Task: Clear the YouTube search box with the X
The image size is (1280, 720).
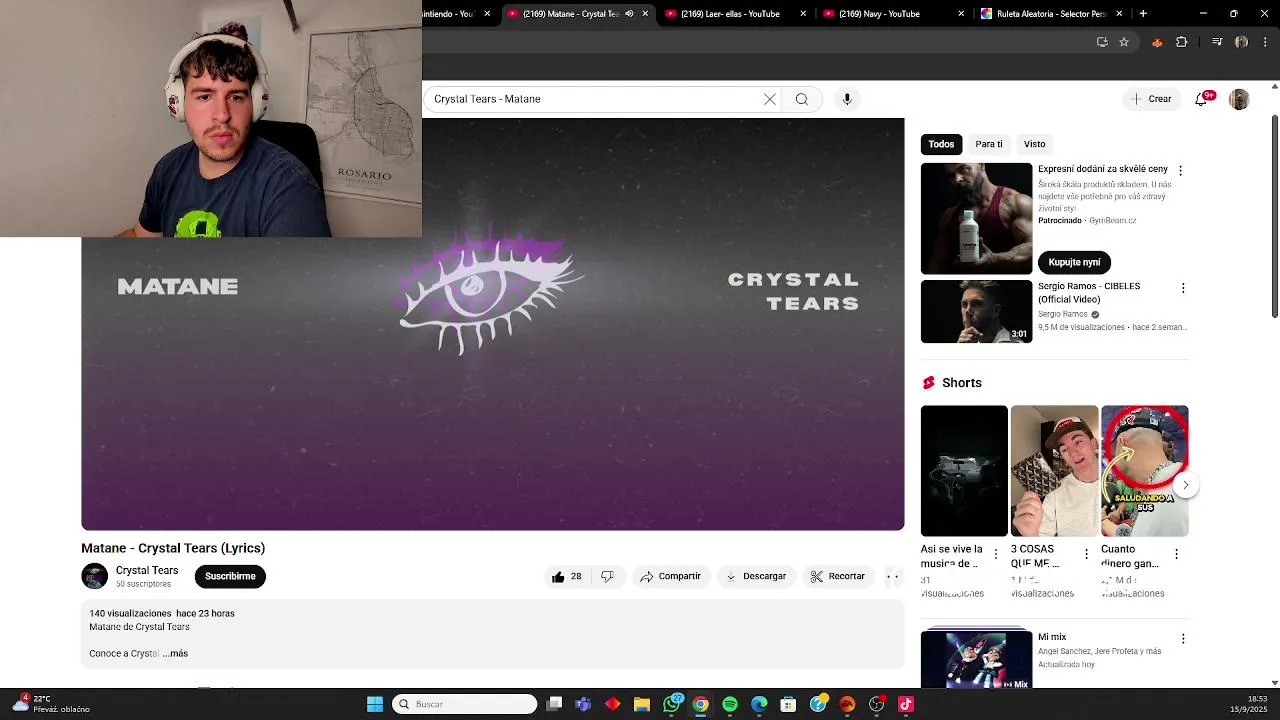Action: click(x=769, y=99)
